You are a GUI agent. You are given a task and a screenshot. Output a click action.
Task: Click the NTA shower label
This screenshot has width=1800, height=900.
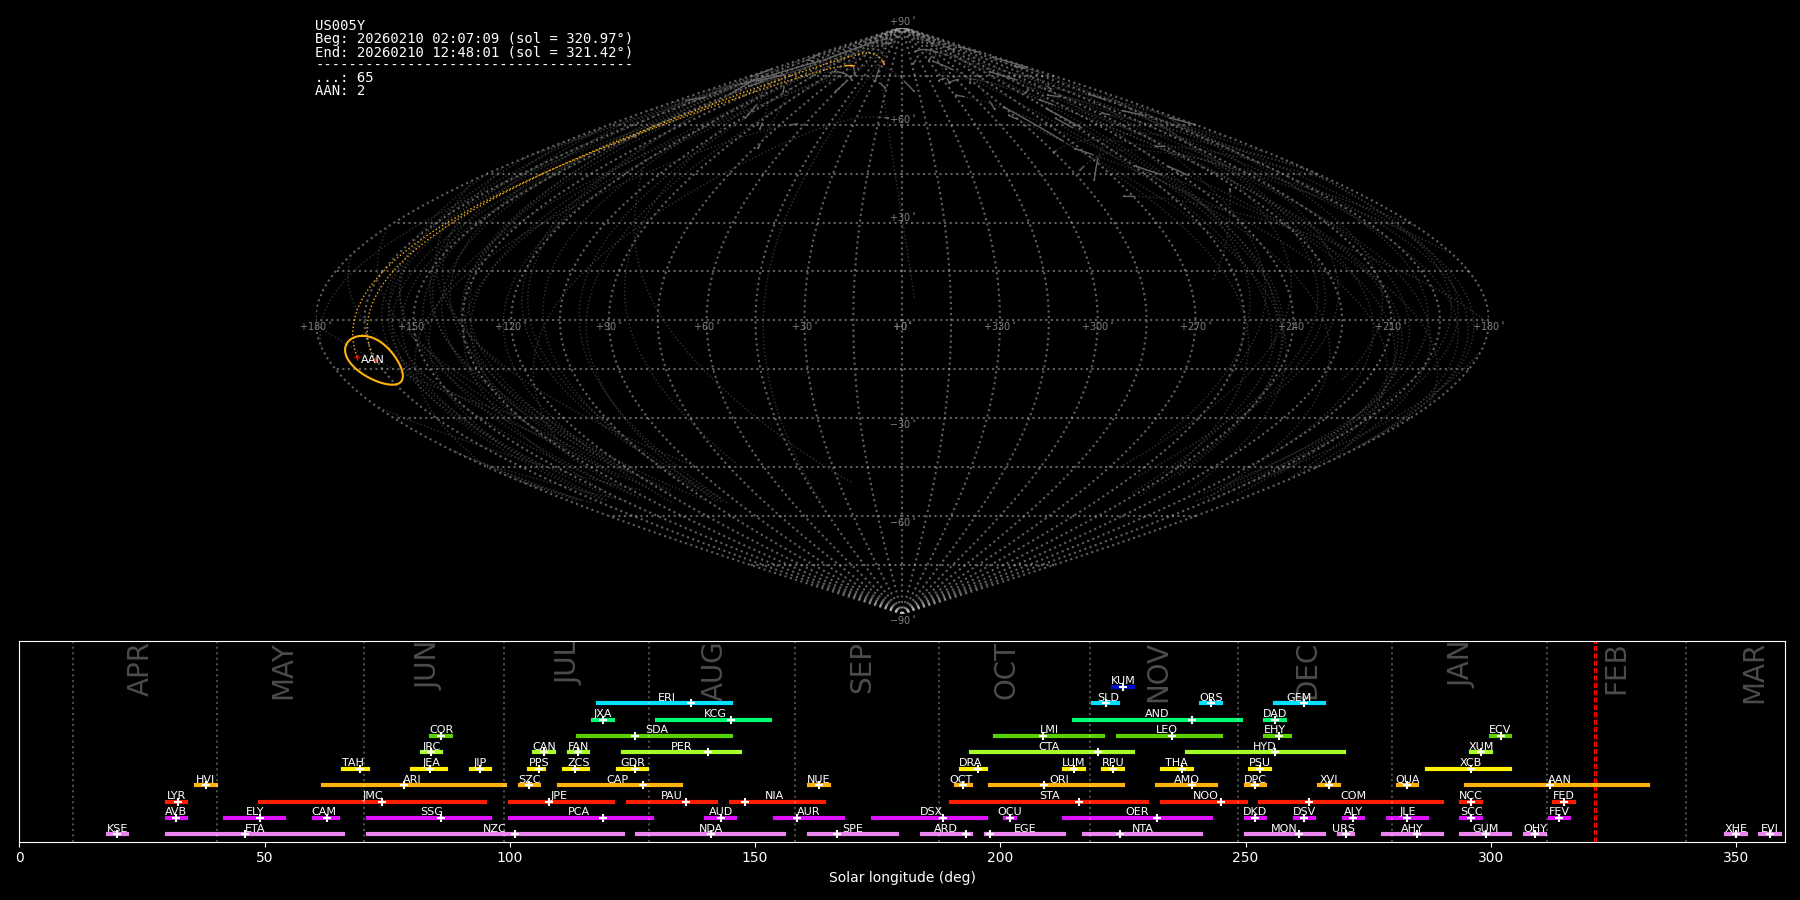coord(1142,829)
